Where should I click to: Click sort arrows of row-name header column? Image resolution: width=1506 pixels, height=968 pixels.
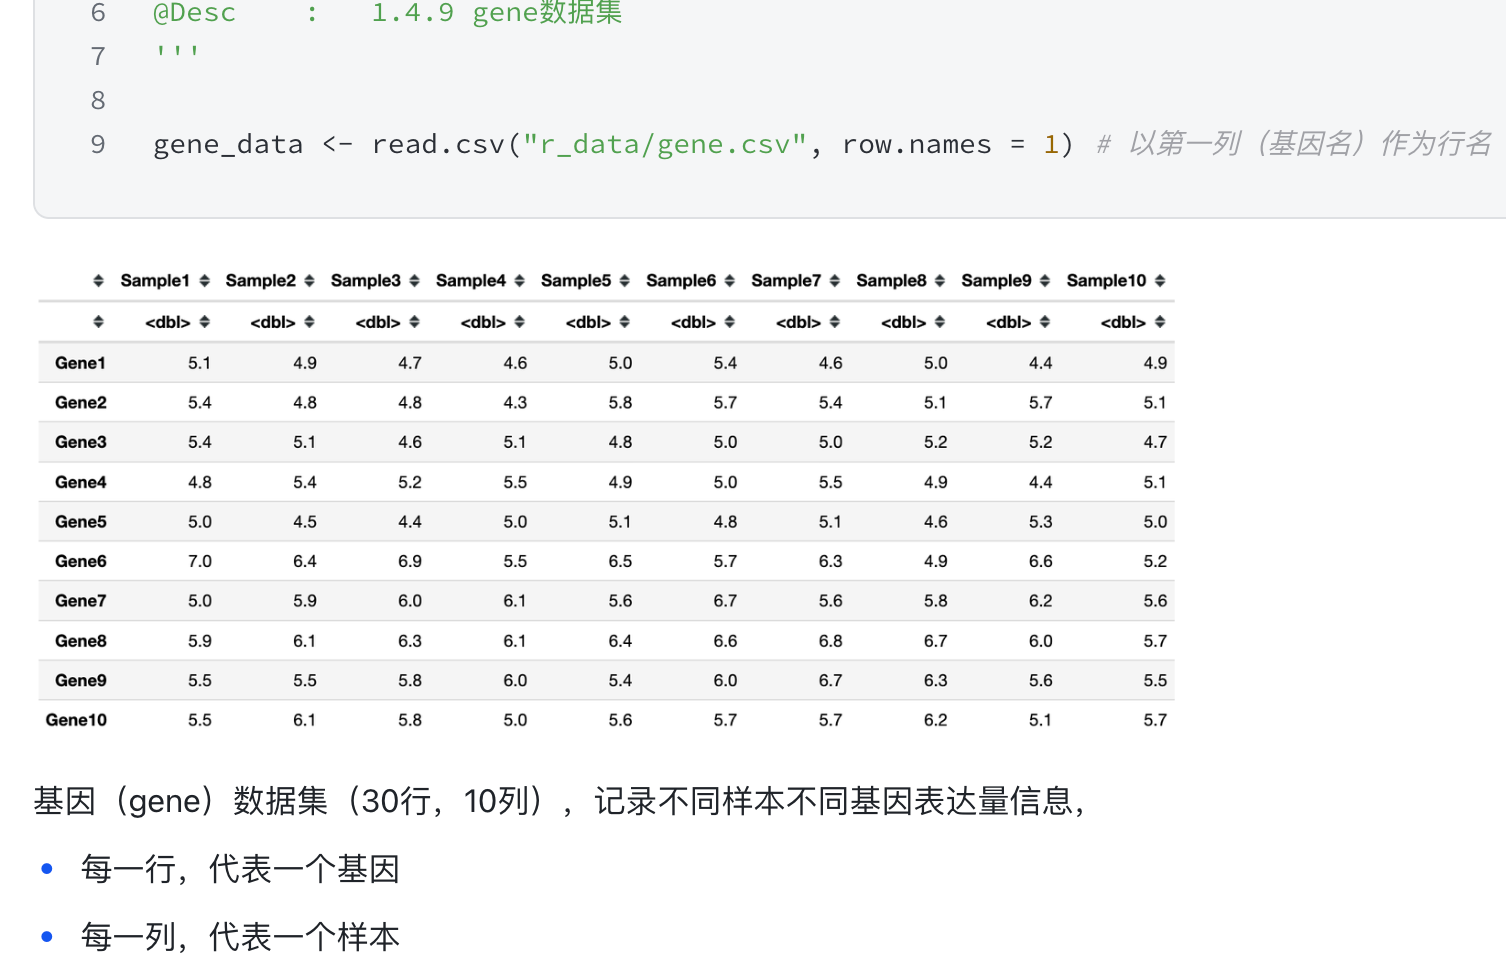coord(98,281)
